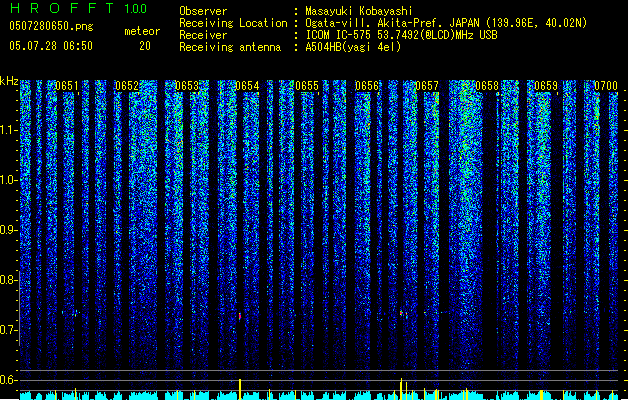Click the date stamp 05.07.28 06:50
This screenshot has width=629, height=400.
tap(51, 46)
